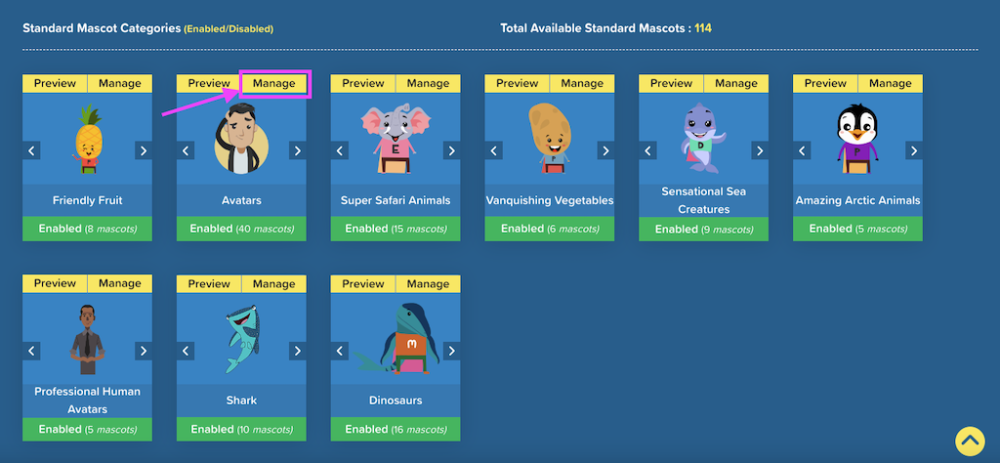Show next mascot in Sensational Sea Creatures
Screen dimensions: 1000x463
[760, 151]
